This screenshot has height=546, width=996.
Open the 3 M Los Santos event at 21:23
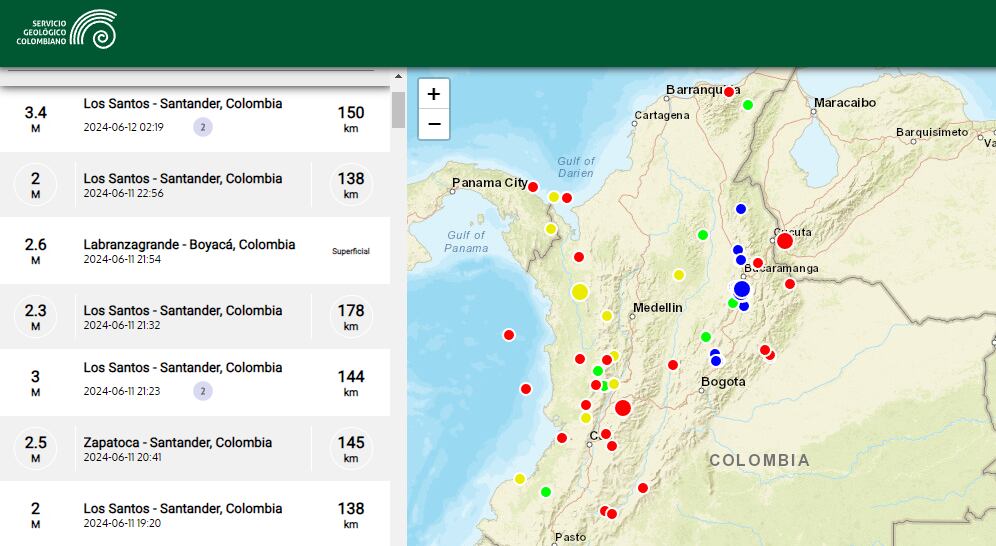point(195,383)
